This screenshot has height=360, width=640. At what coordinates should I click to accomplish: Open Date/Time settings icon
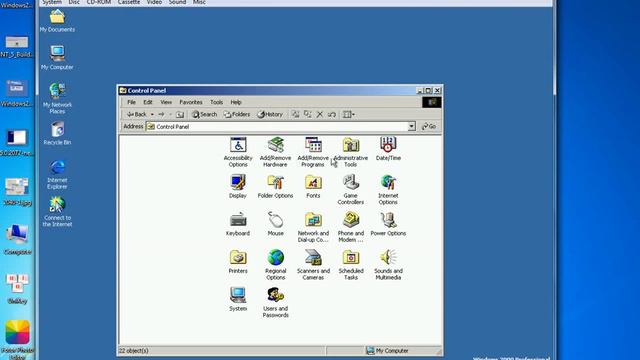tap(388, 149)
